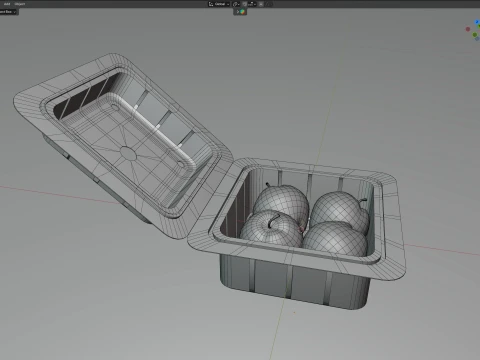Click the blue Z axis gizmo handle
The width and height of the screenshot is (480, 360).
click(x=477, y=22)
